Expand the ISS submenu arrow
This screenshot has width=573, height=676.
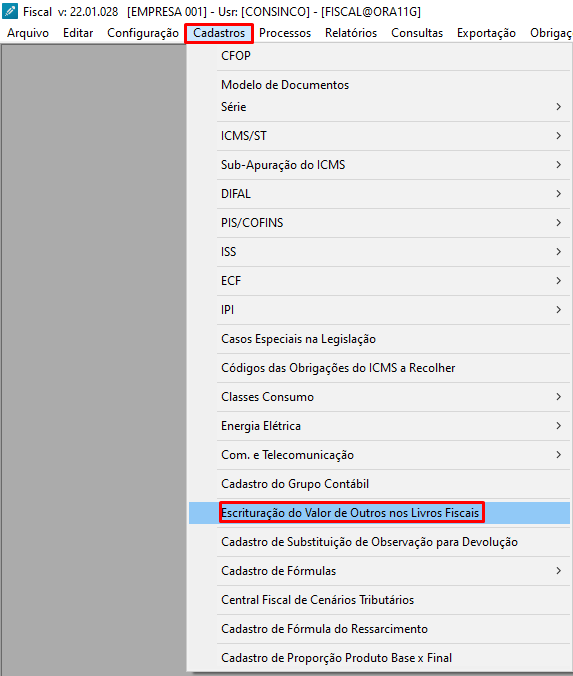pyautogui.click(x=558, y=252)
